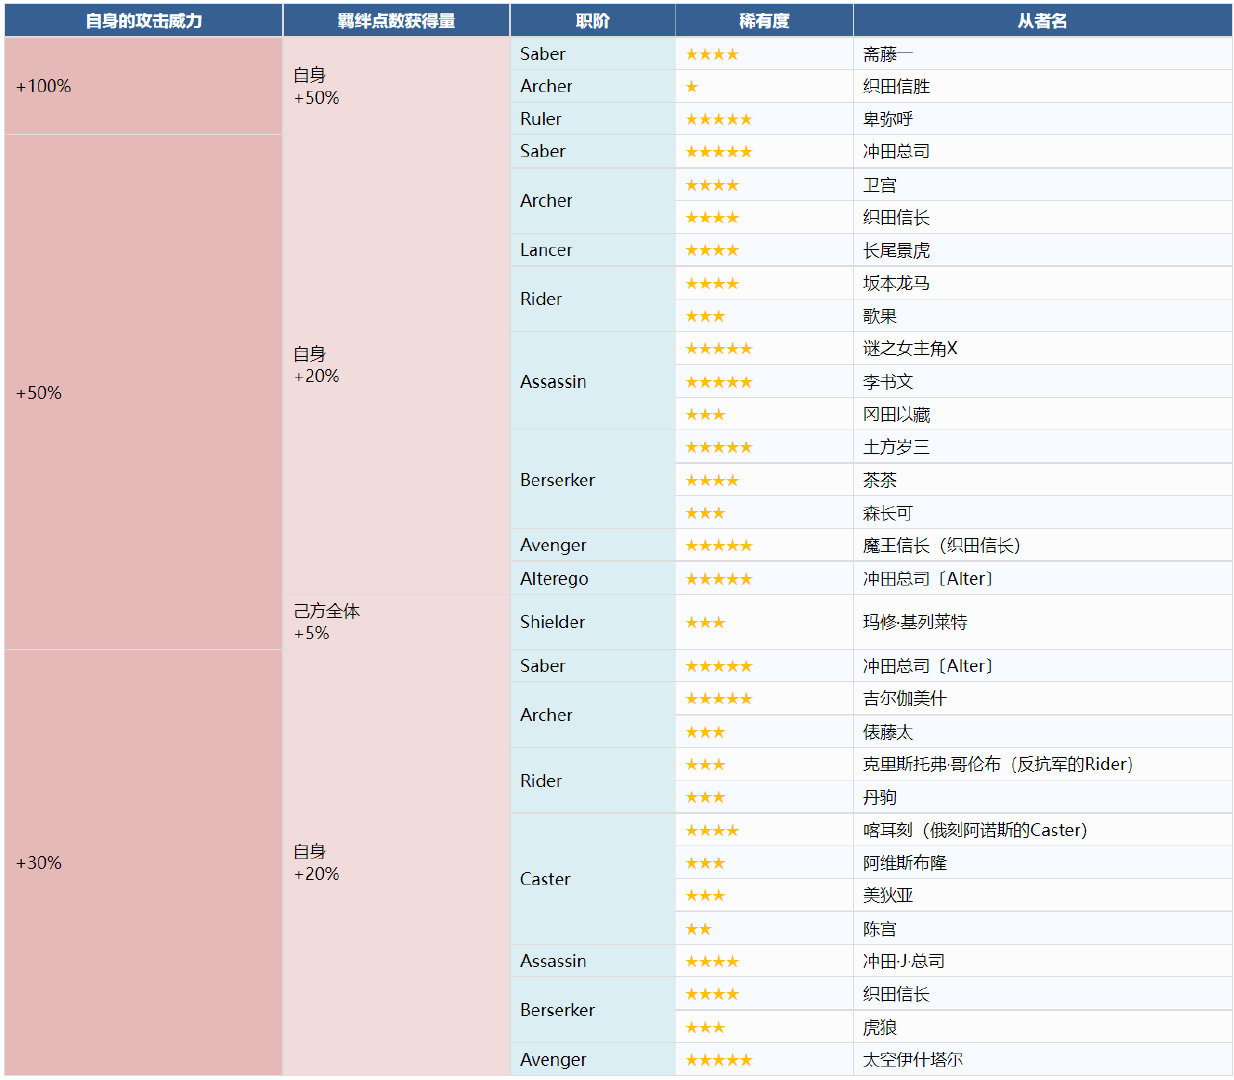Click the 从者名 column header

pyautogui.click(x=1042, y=20)
